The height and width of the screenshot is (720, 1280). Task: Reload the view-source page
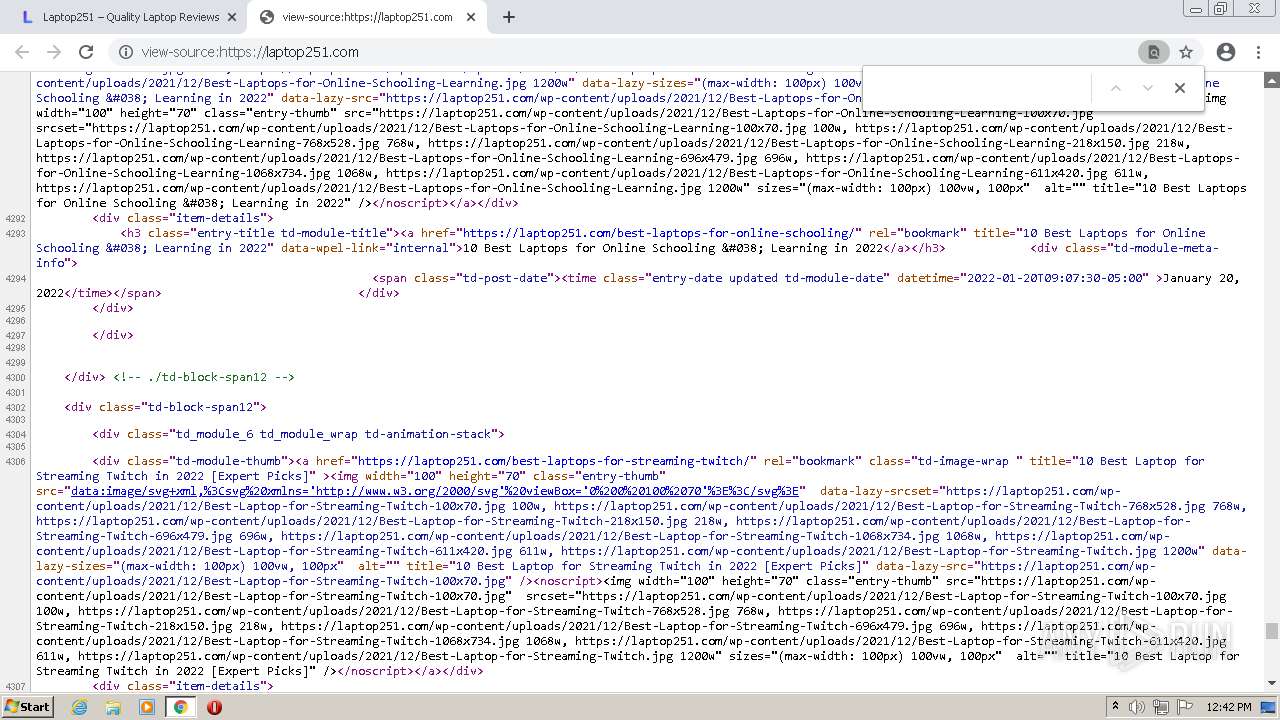tap(86, 52)
